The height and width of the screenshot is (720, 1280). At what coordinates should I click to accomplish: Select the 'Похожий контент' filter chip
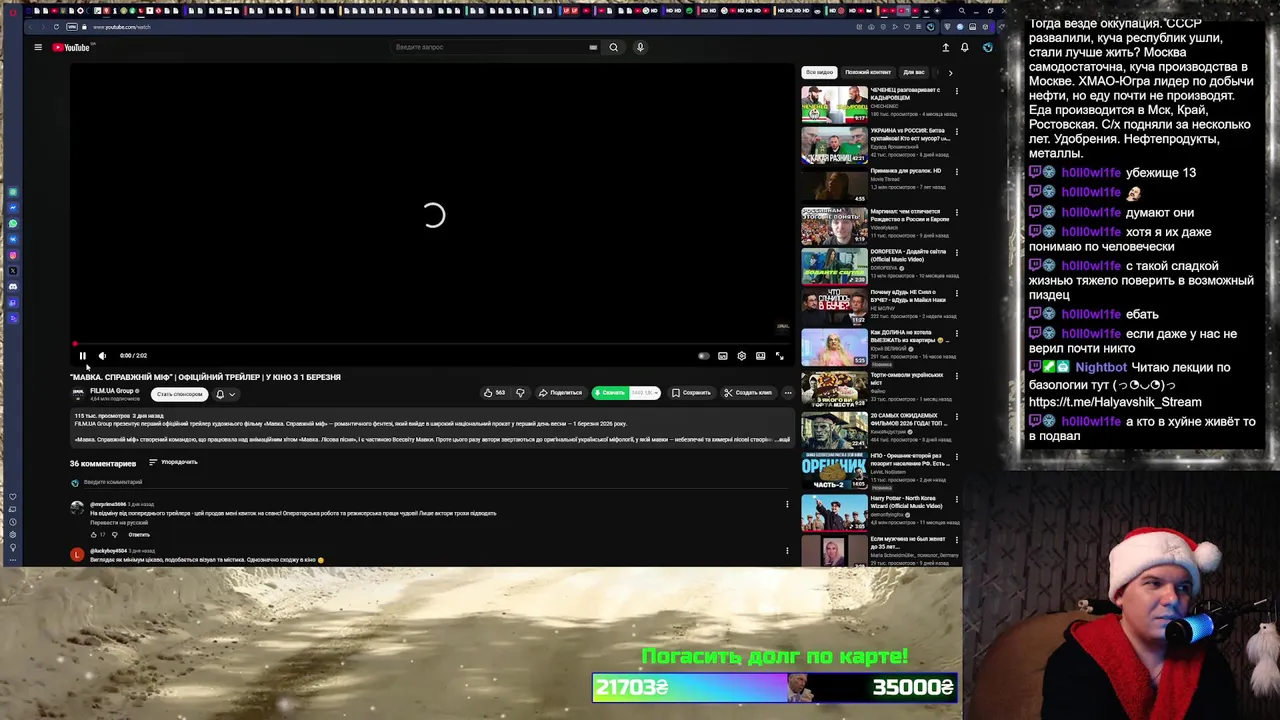tap(868, 72)
